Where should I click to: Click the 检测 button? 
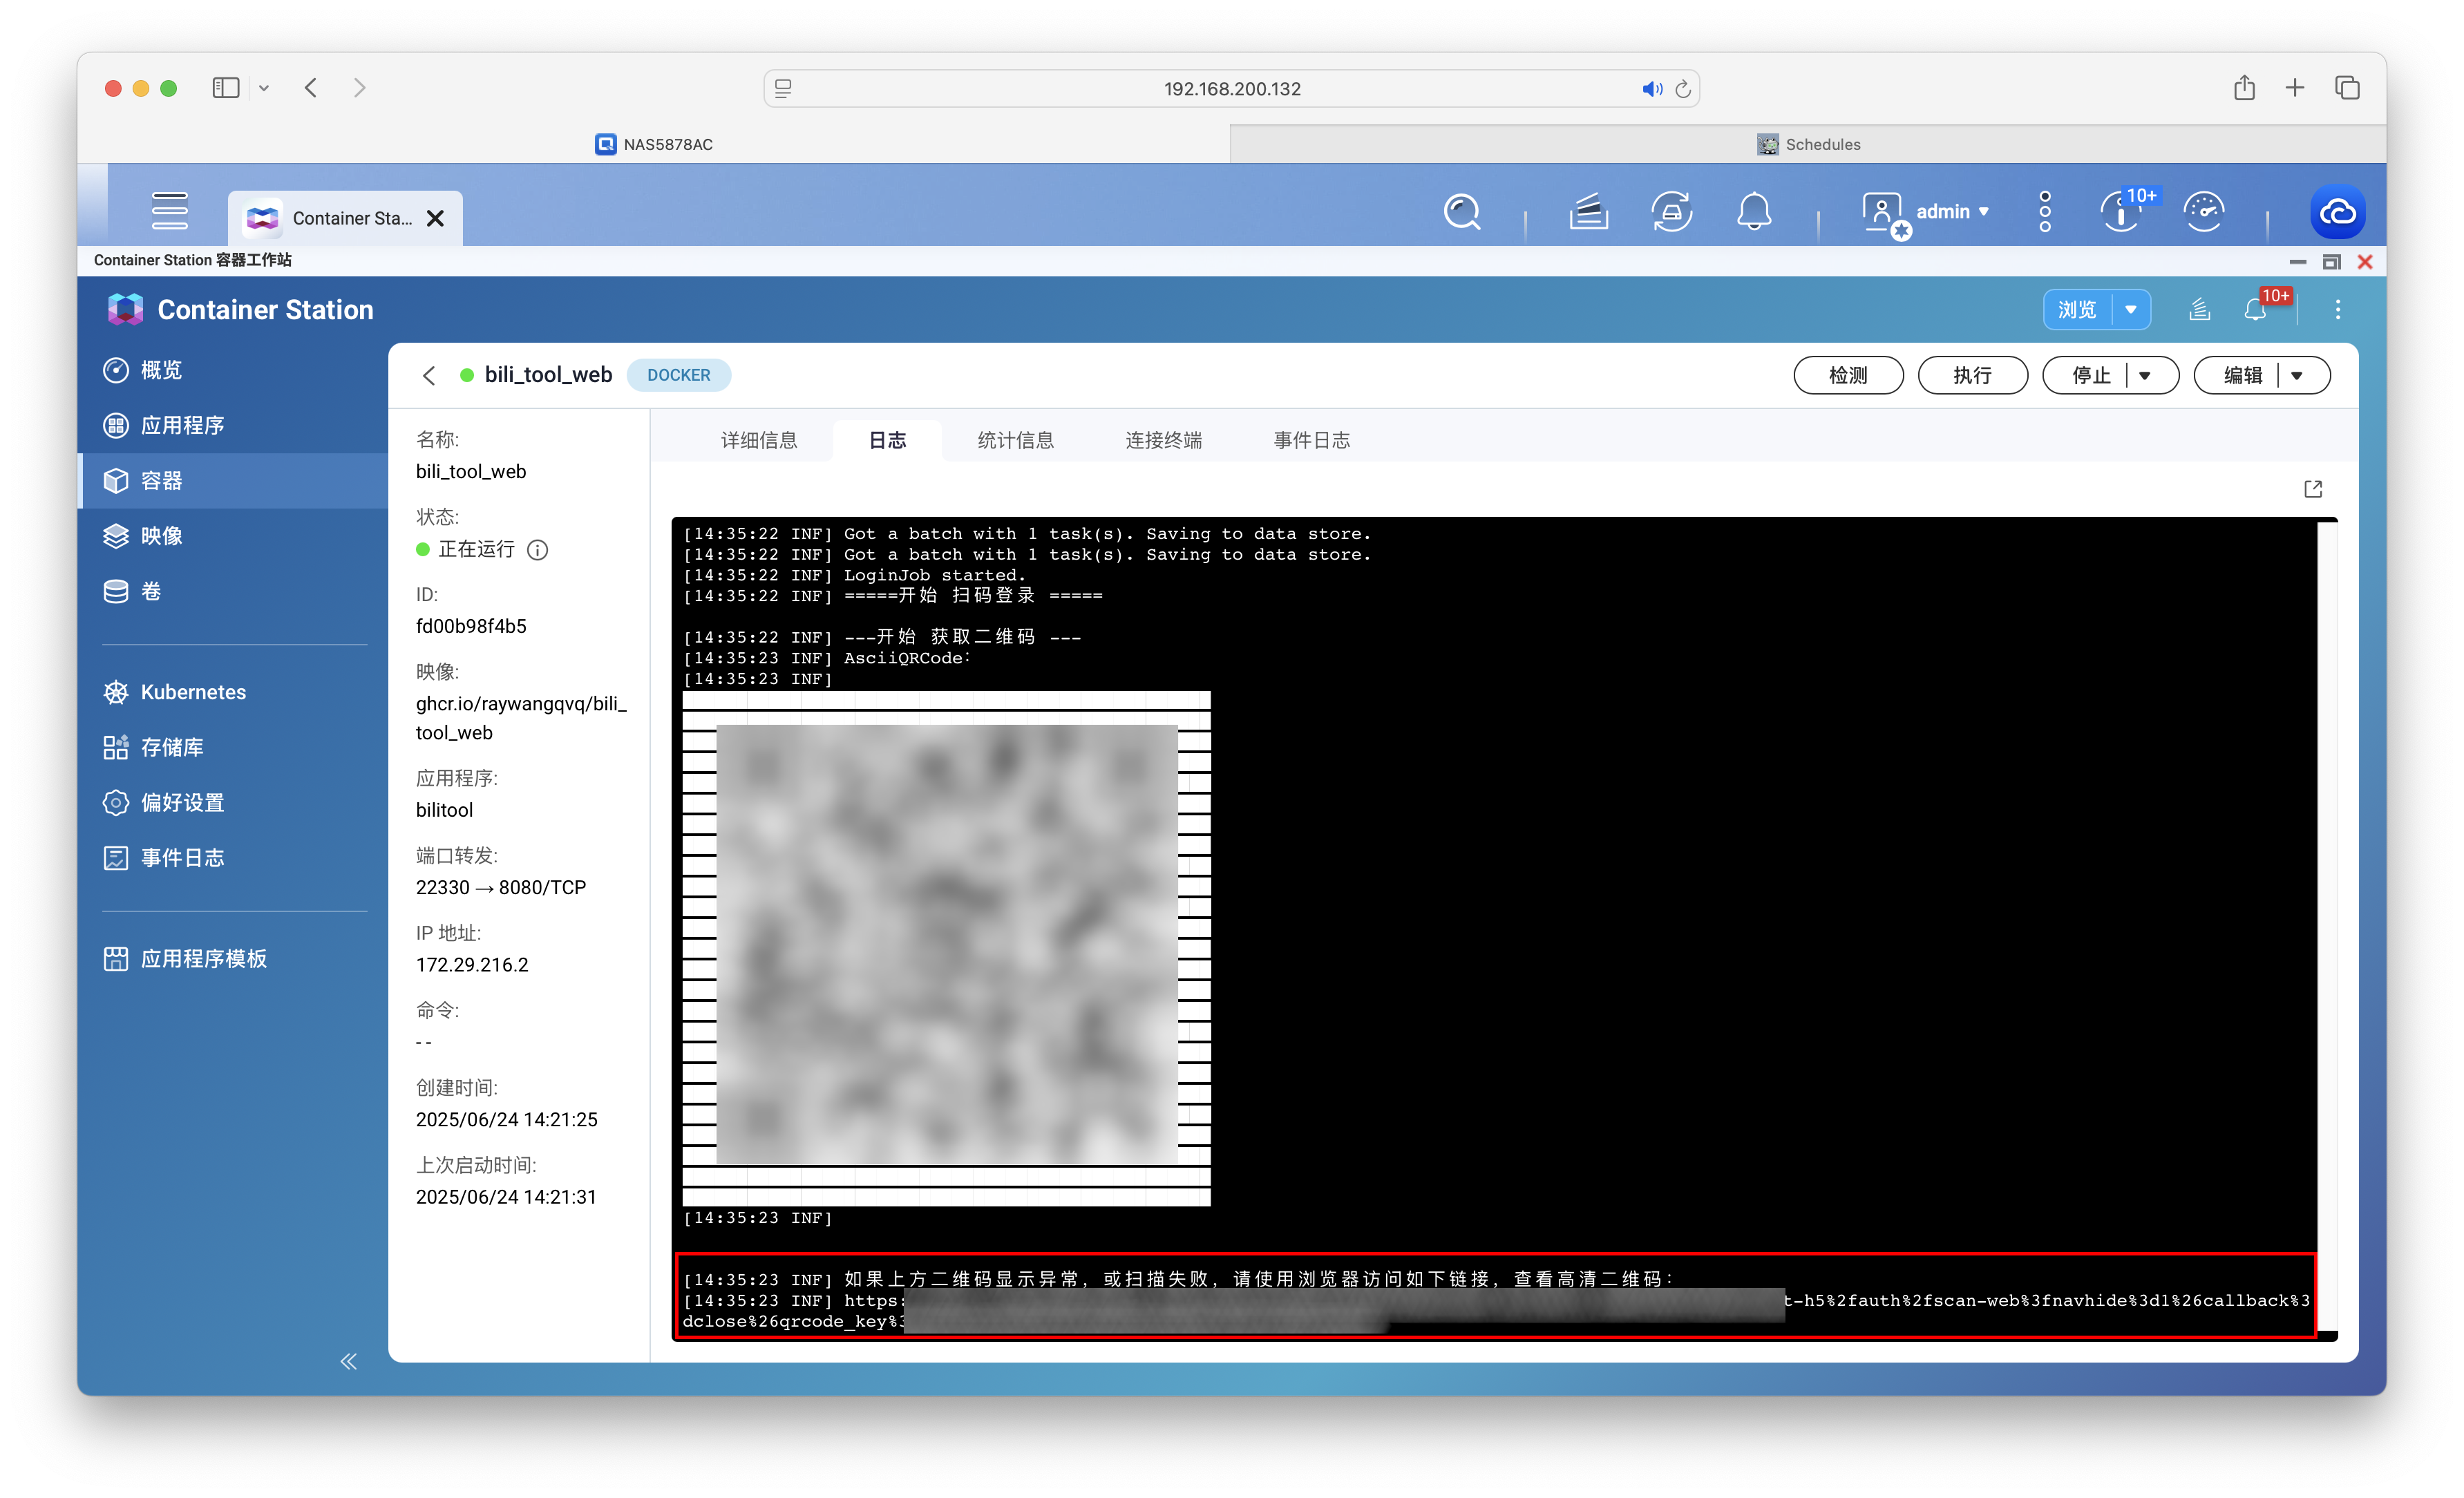click(x=1848, y=376)
